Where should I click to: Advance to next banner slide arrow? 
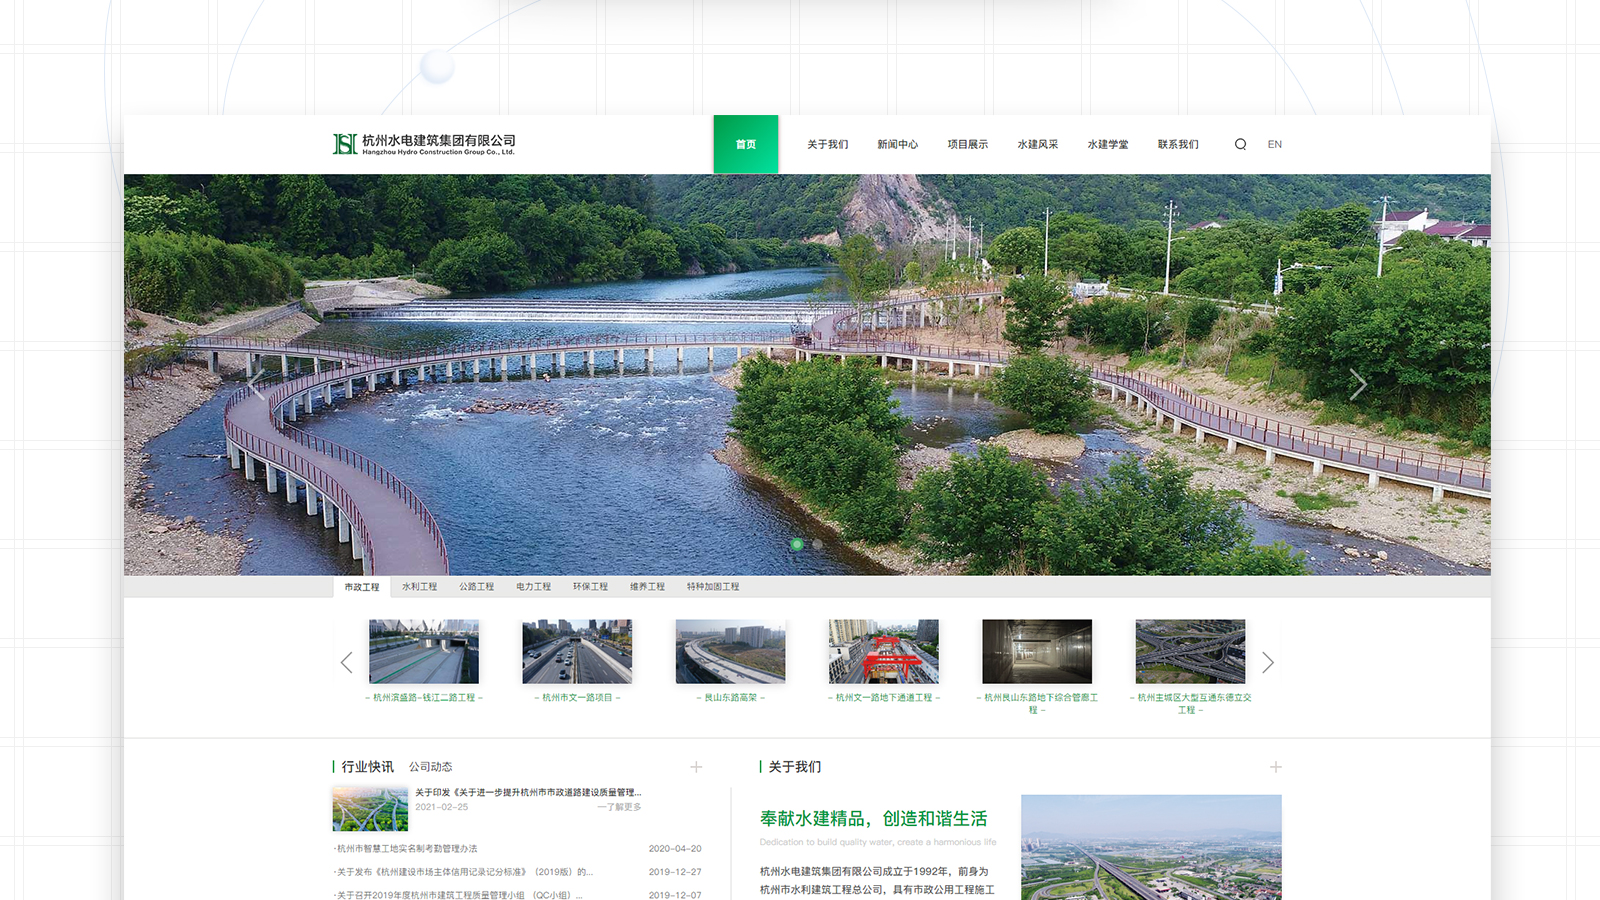tap(1357, 384)
